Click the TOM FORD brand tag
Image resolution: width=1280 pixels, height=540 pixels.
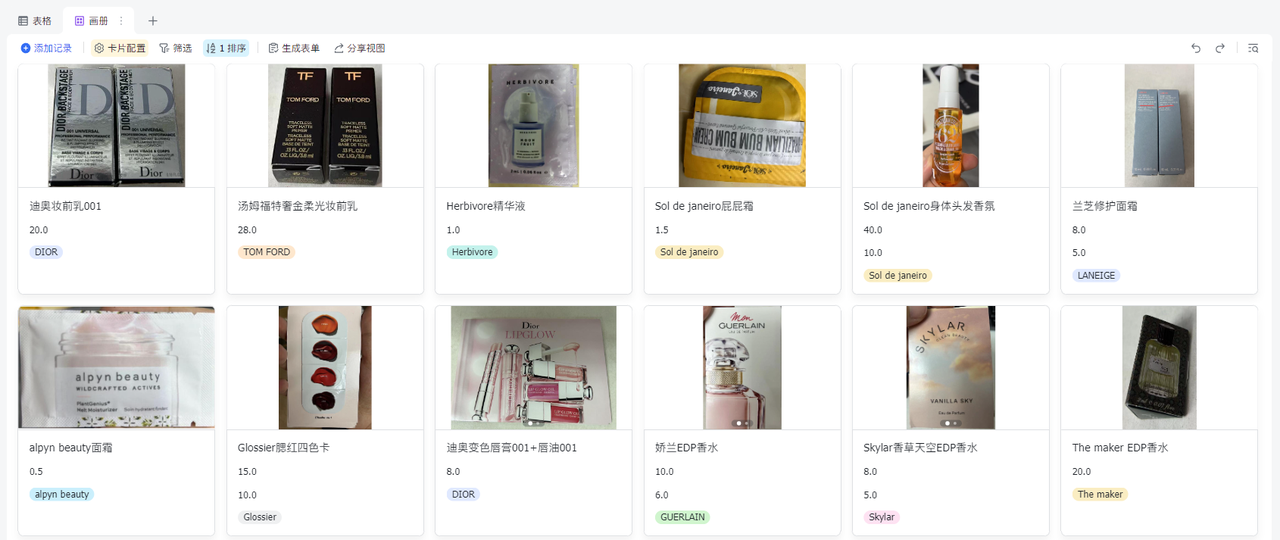click(x=267, y=252)
